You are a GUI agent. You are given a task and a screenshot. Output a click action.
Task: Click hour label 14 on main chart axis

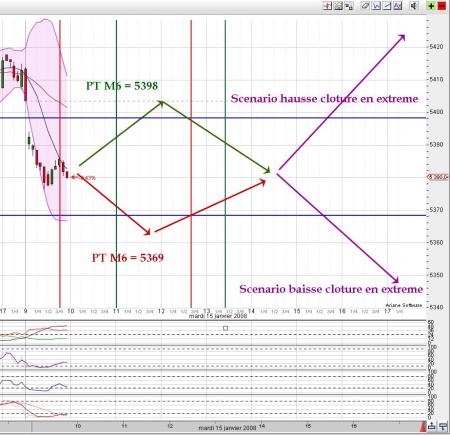click(251, 311)
